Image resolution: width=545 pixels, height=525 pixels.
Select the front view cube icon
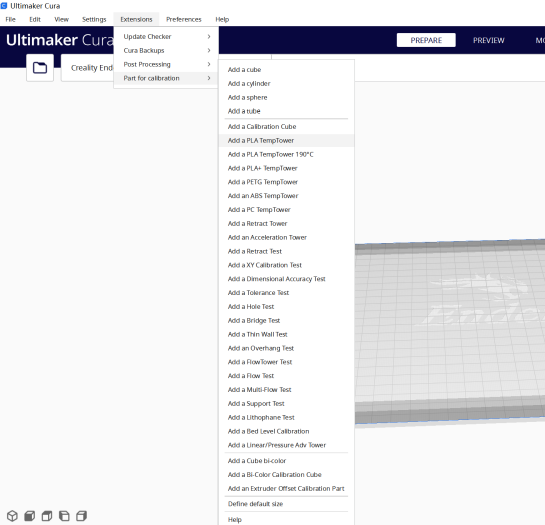click(30, 516)
